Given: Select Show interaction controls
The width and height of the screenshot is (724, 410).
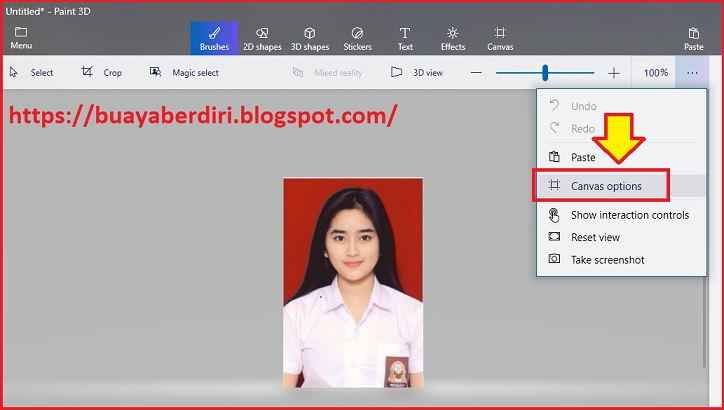Looking at the screenshot, I should coord(621,215).
